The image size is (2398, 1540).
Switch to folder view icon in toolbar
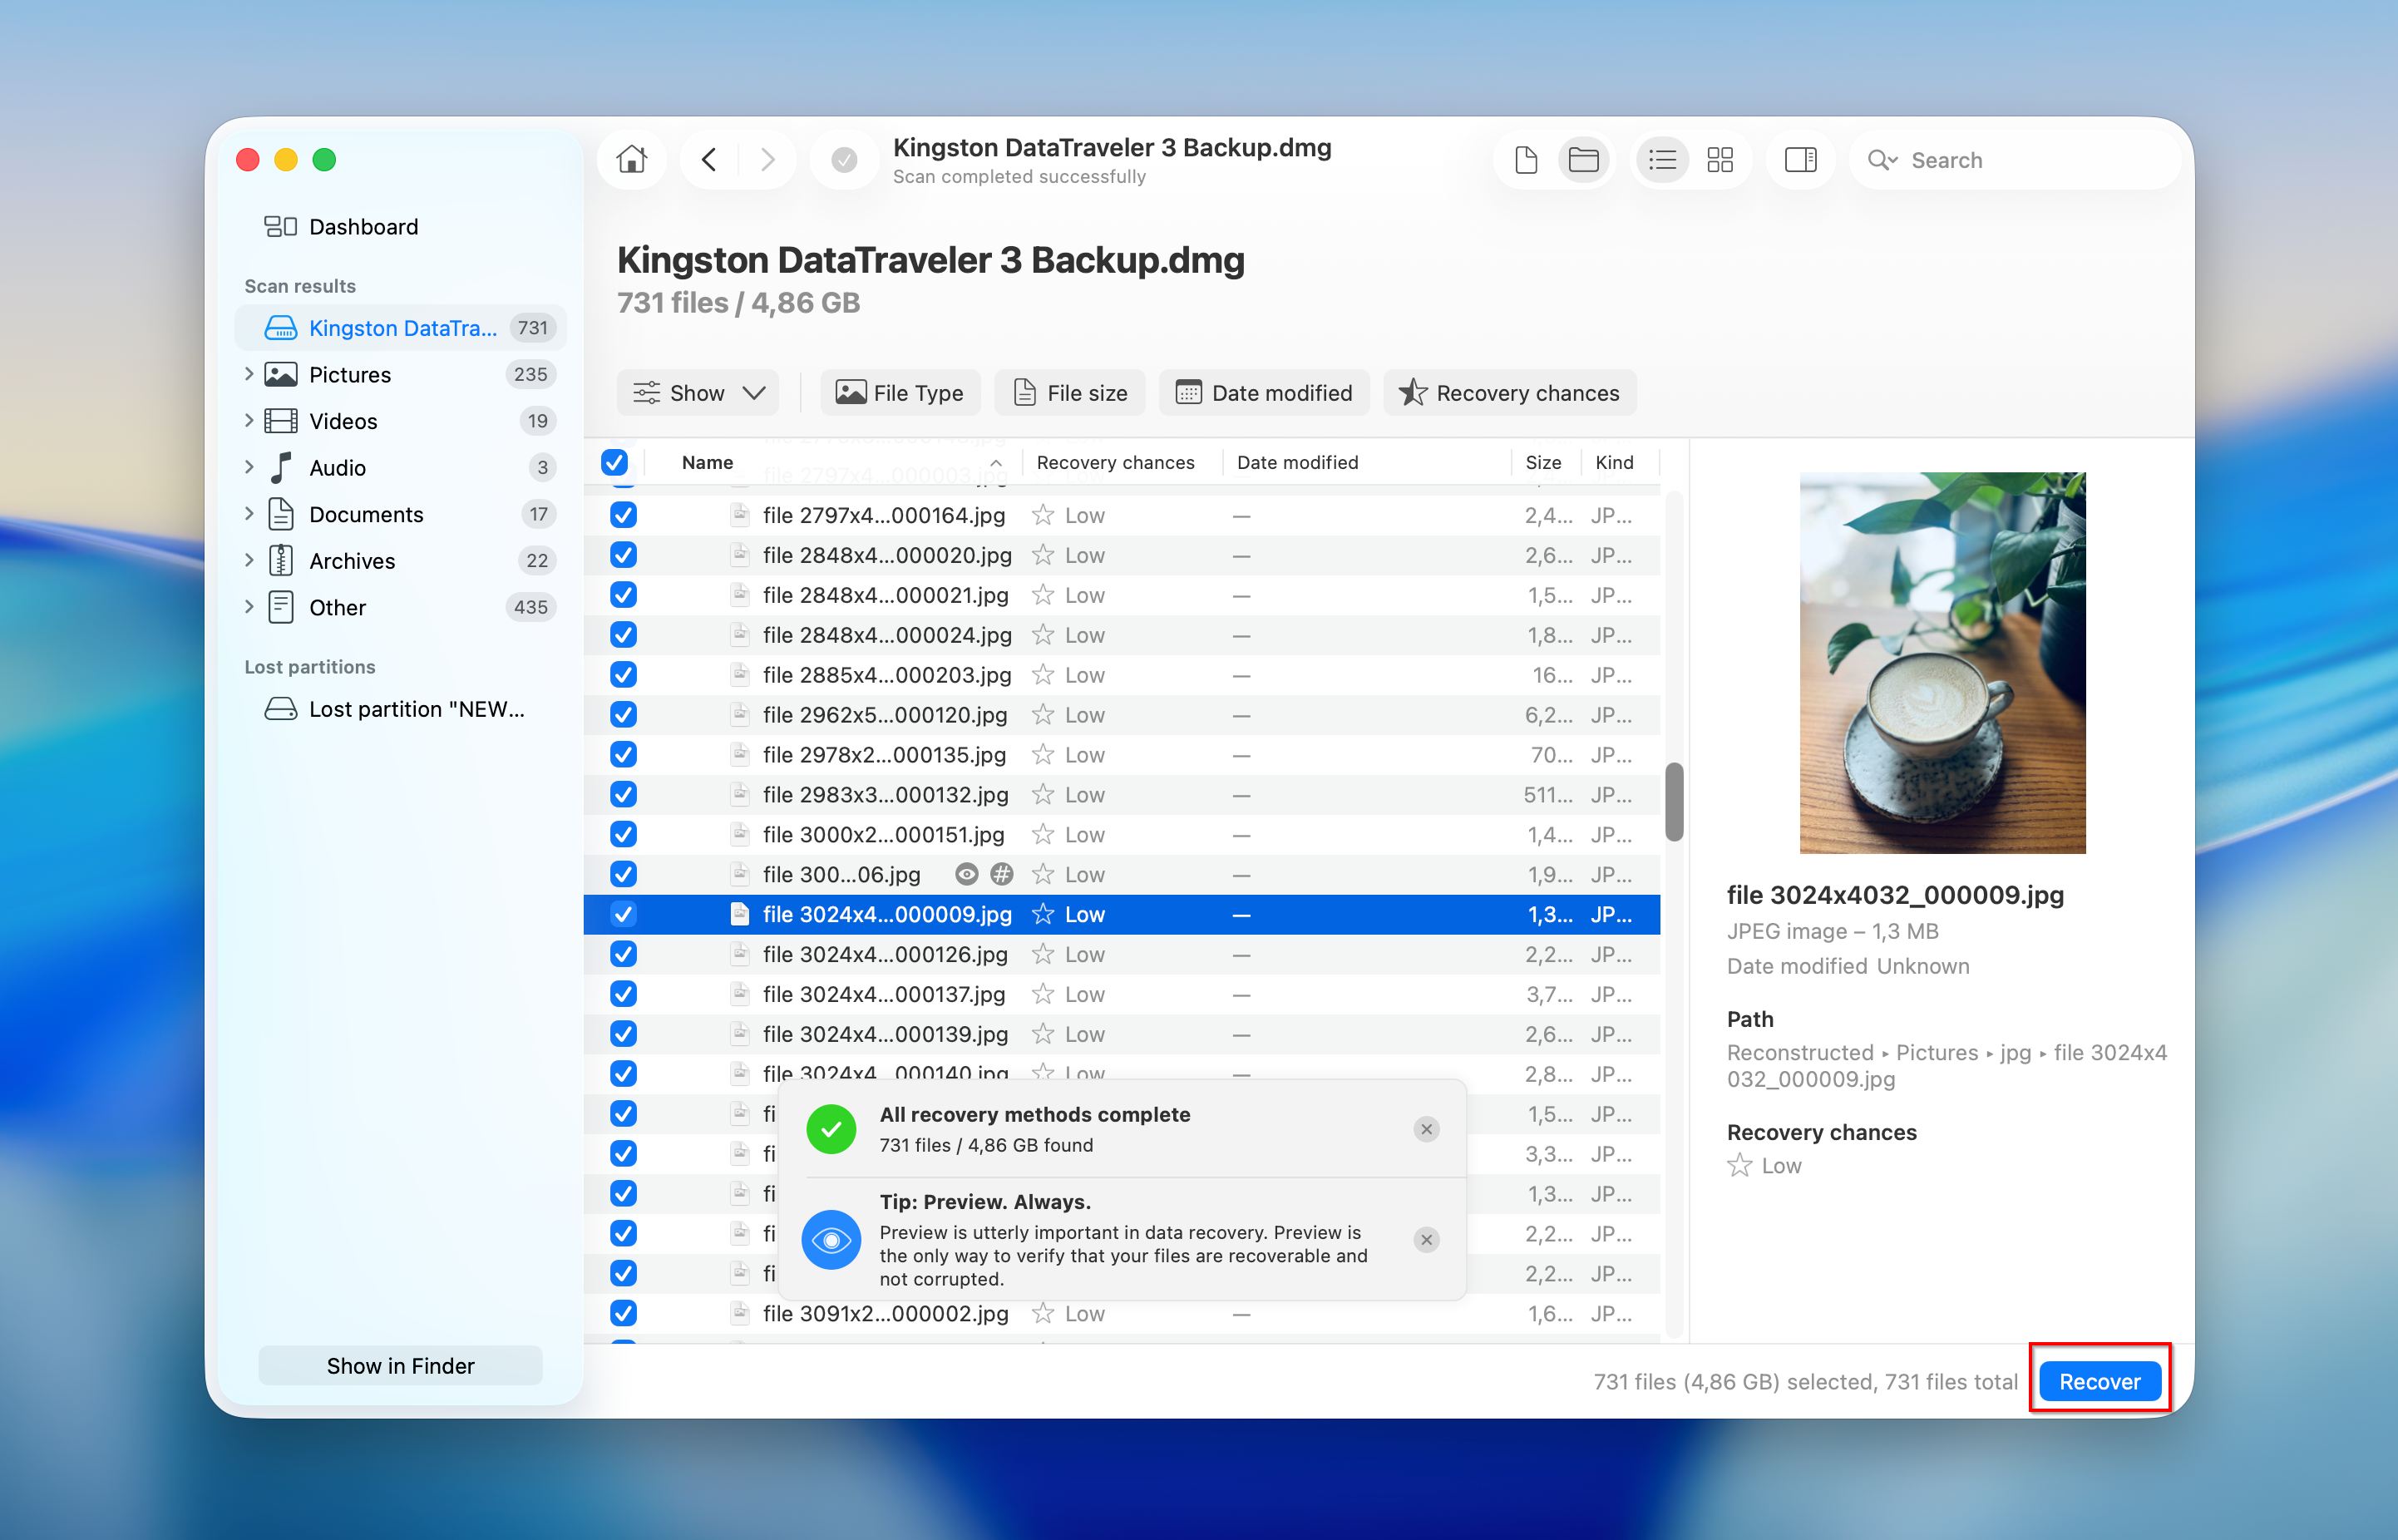pos(1584,160)
